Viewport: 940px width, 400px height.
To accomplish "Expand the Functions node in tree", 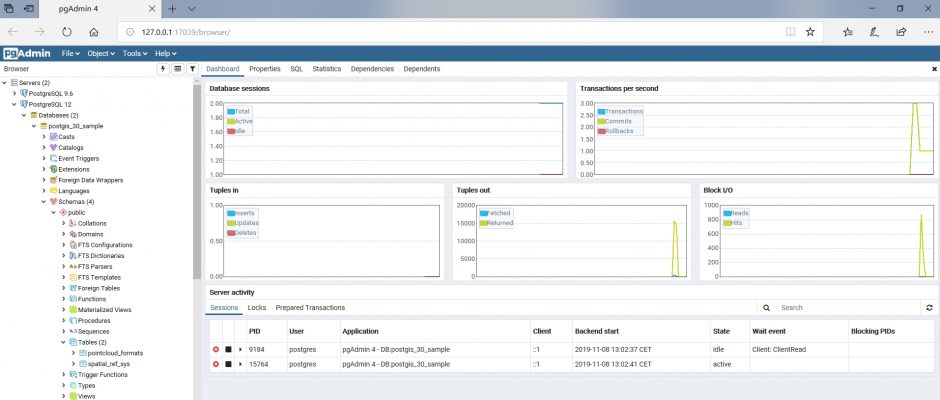I will click(x=65, y=298).
